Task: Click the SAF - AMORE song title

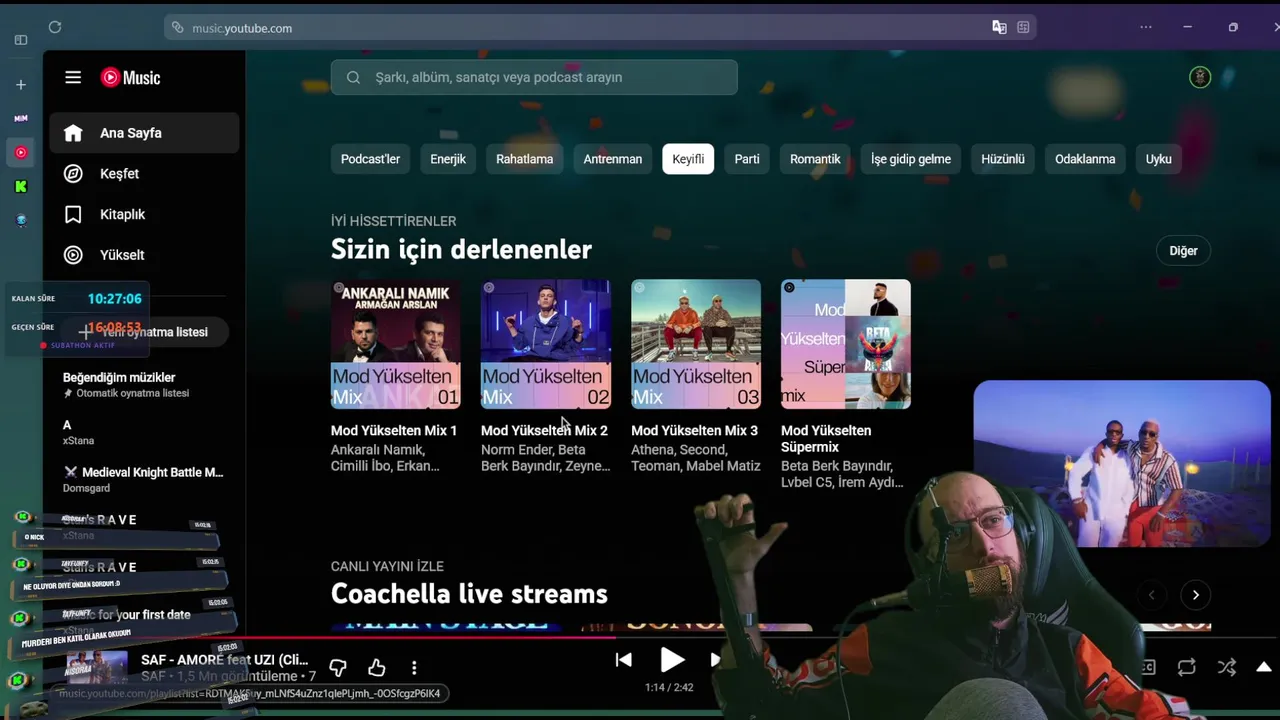Action: pyautogui.click(x=225, y=660)
